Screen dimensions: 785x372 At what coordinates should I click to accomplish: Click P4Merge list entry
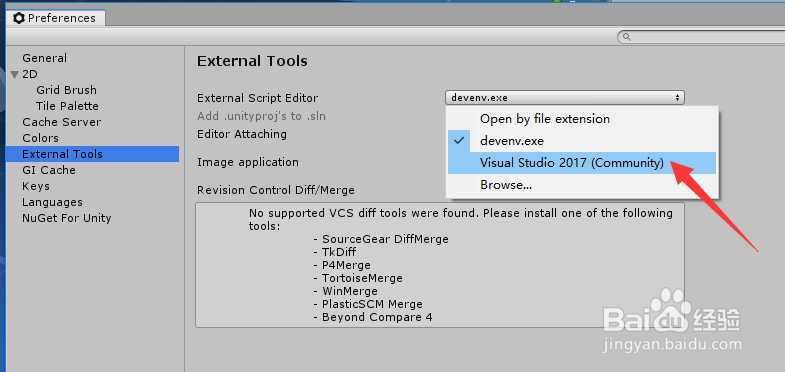pos(346,265)
